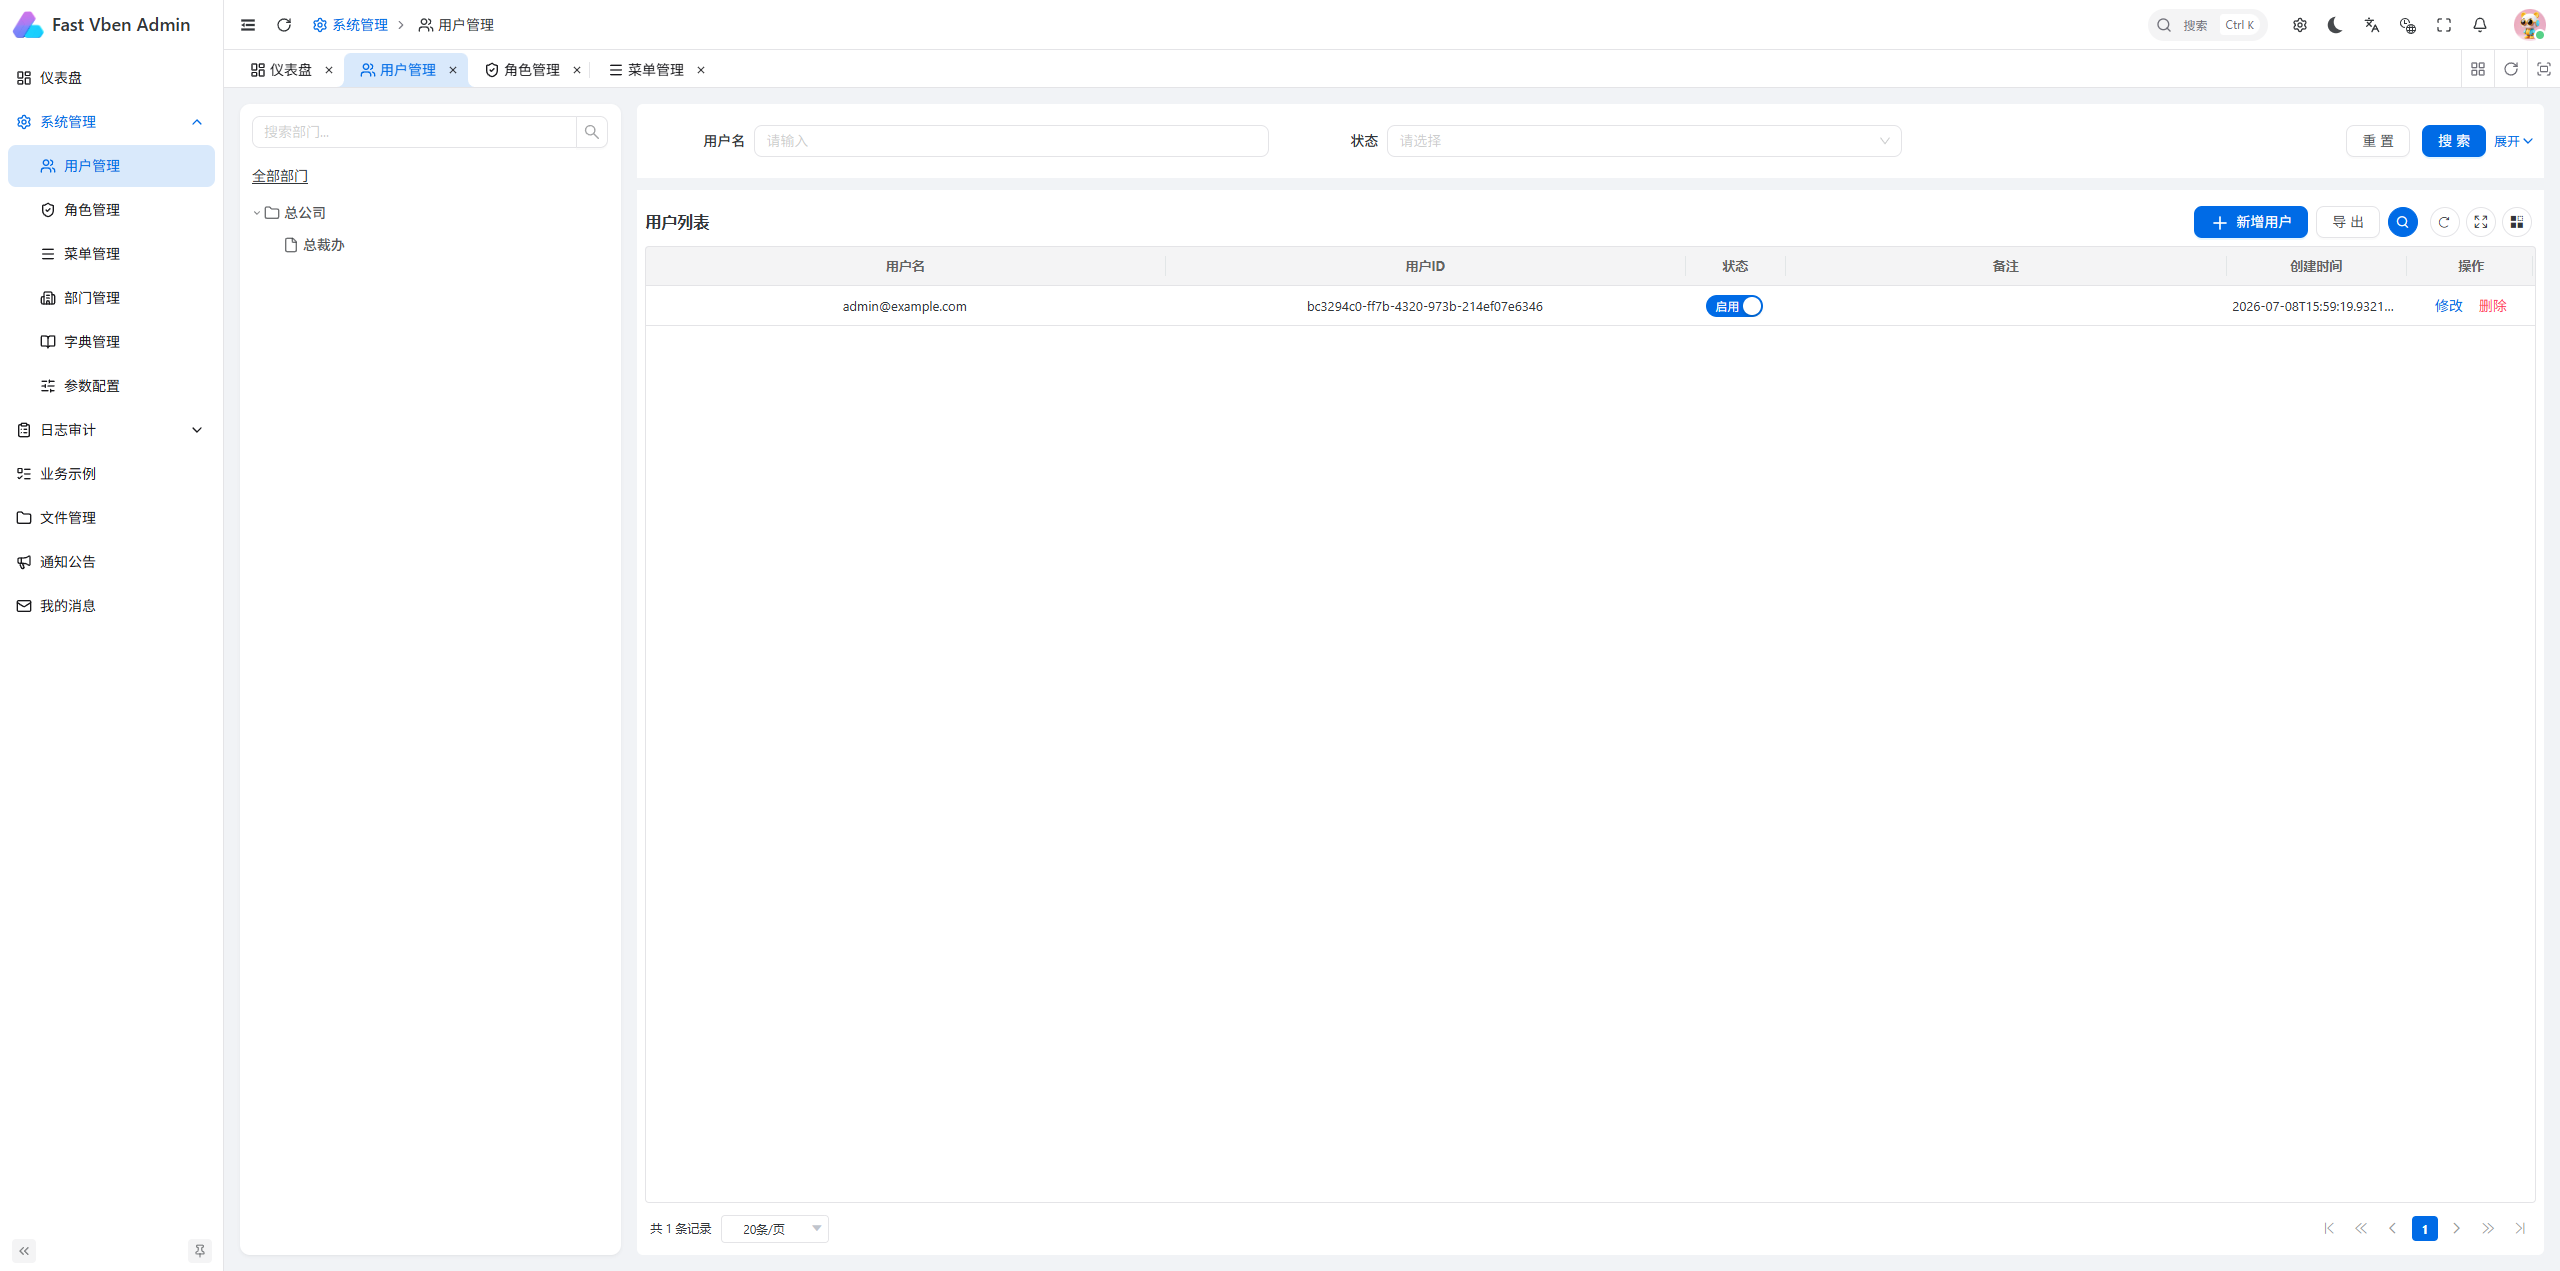Image resolution: width=2560 pixels, height=1271 pixels.
Task: Open the user avatar menu
Action: point(2529,25)
